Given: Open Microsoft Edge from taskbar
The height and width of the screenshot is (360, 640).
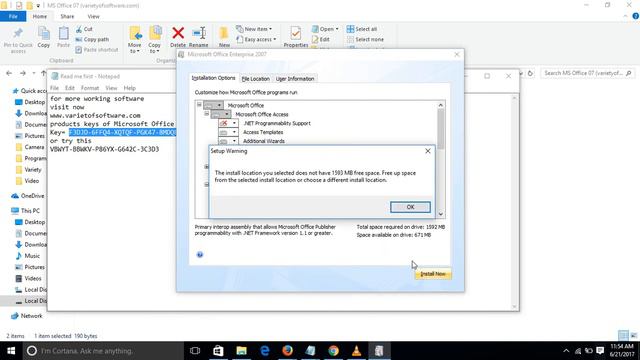Looking at the screenshot, I should 264,351.
